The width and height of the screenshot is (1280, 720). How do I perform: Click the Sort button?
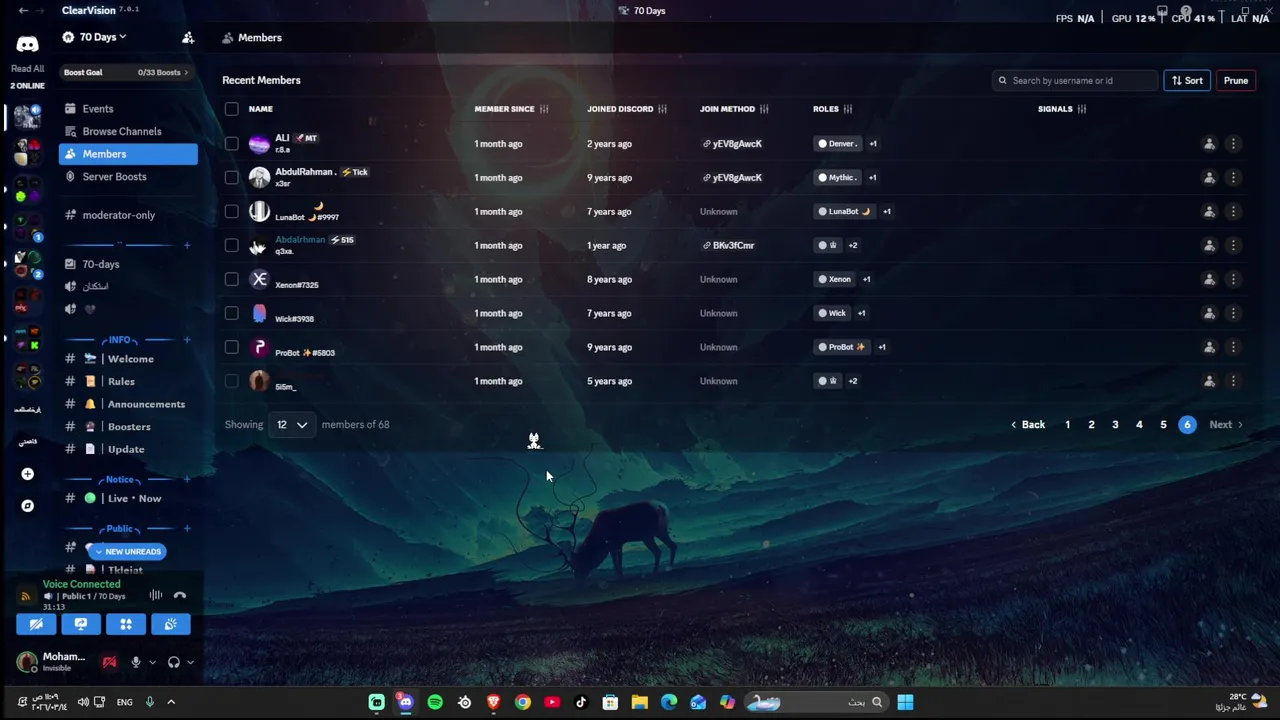pyautogui.click(x=1187, y=81)
